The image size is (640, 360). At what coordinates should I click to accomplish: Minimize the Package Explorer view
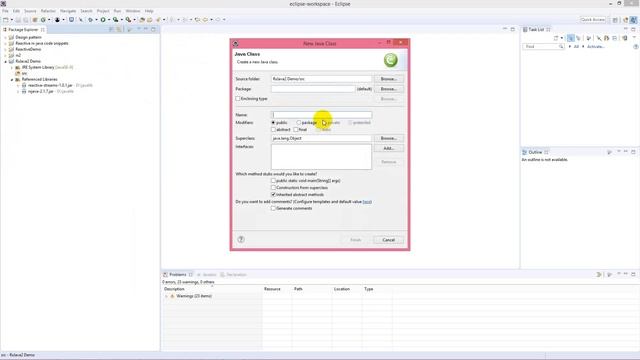coord(146,29)
